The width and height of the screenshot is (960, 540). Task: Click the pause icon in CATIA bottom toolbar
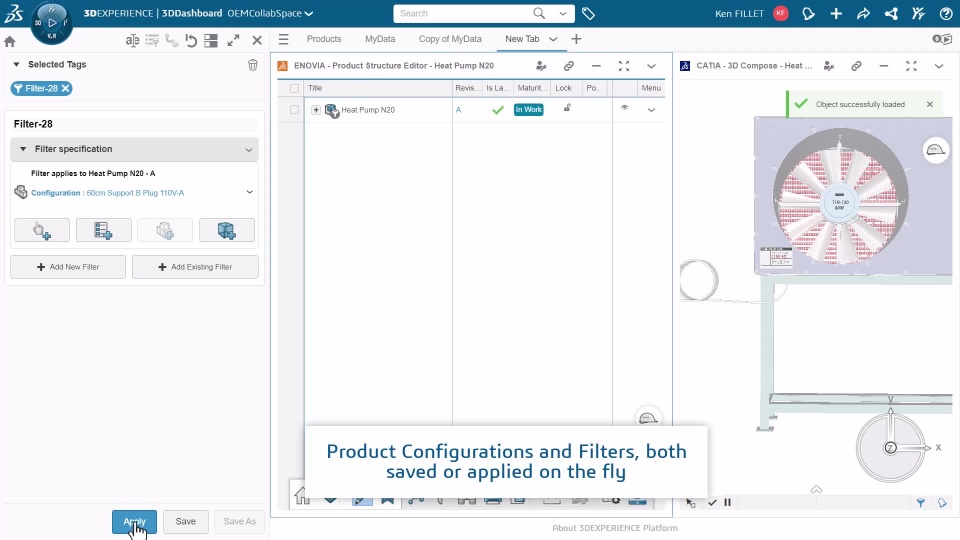pyautogui.click(x=727, y=503)
